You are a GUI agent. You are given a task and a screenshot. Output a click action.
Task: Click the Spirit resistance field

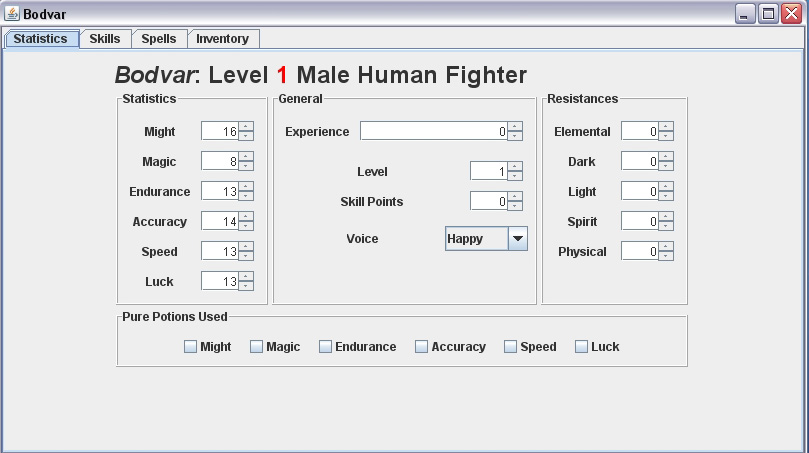[640, 221]
